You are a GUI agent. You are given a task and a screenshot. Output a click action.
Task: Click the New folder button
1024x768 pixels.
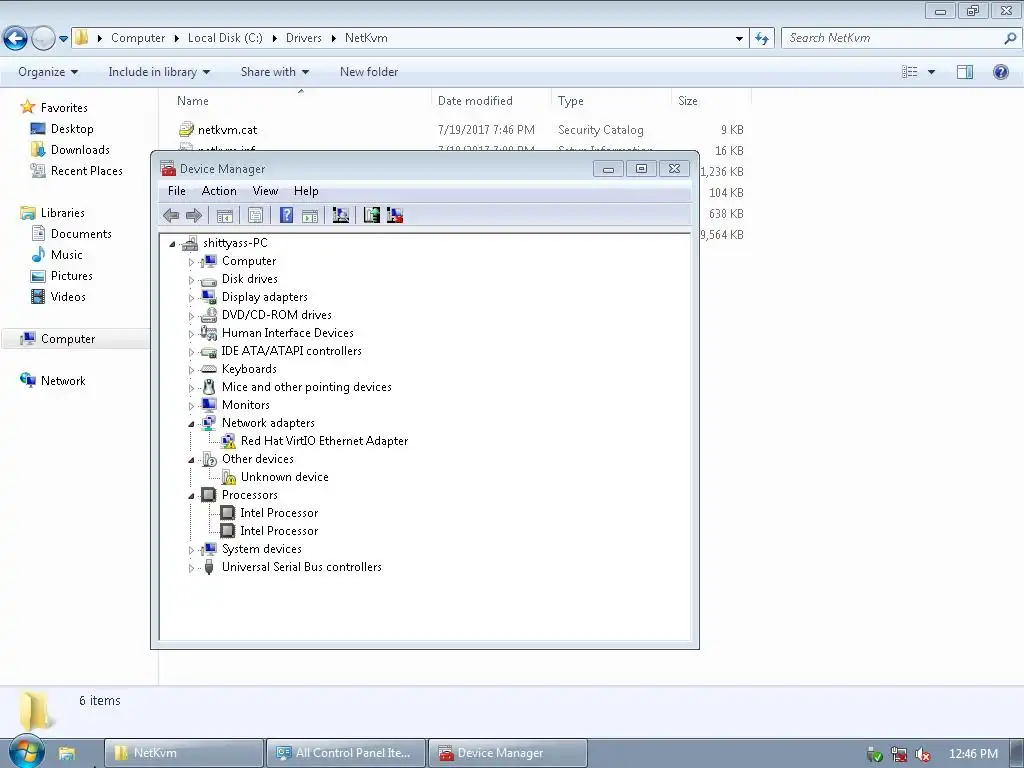click(x=369, y=72)
